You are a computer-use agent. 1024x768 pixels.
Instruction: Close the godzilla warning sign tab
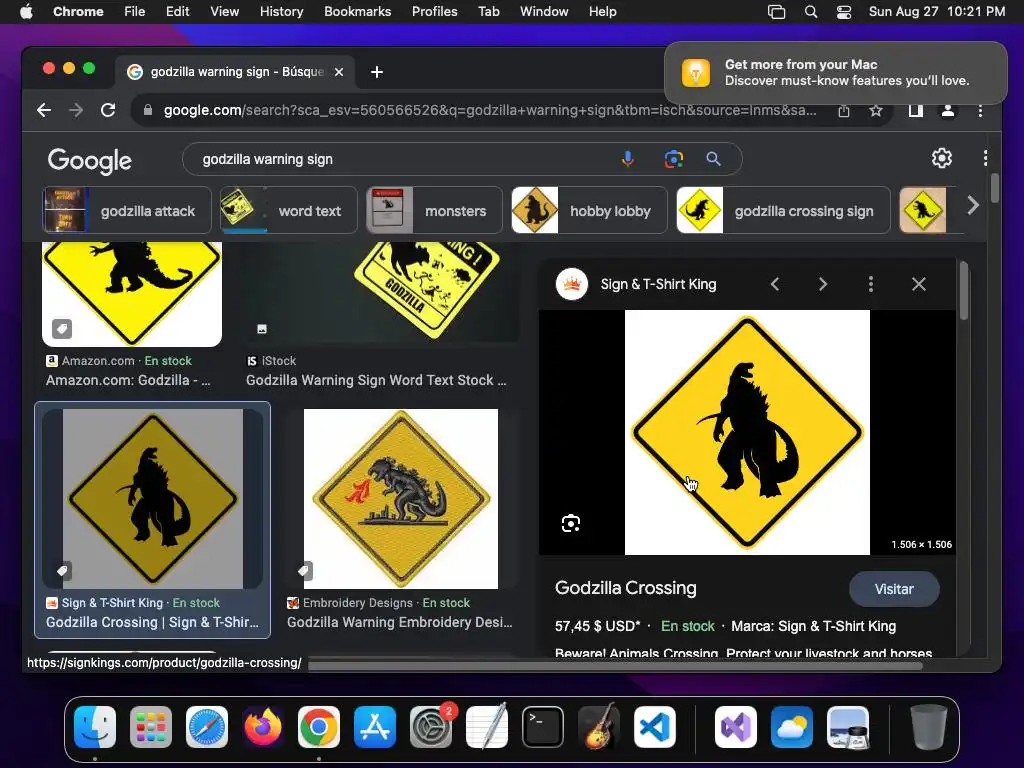click(x=339, y=72)
